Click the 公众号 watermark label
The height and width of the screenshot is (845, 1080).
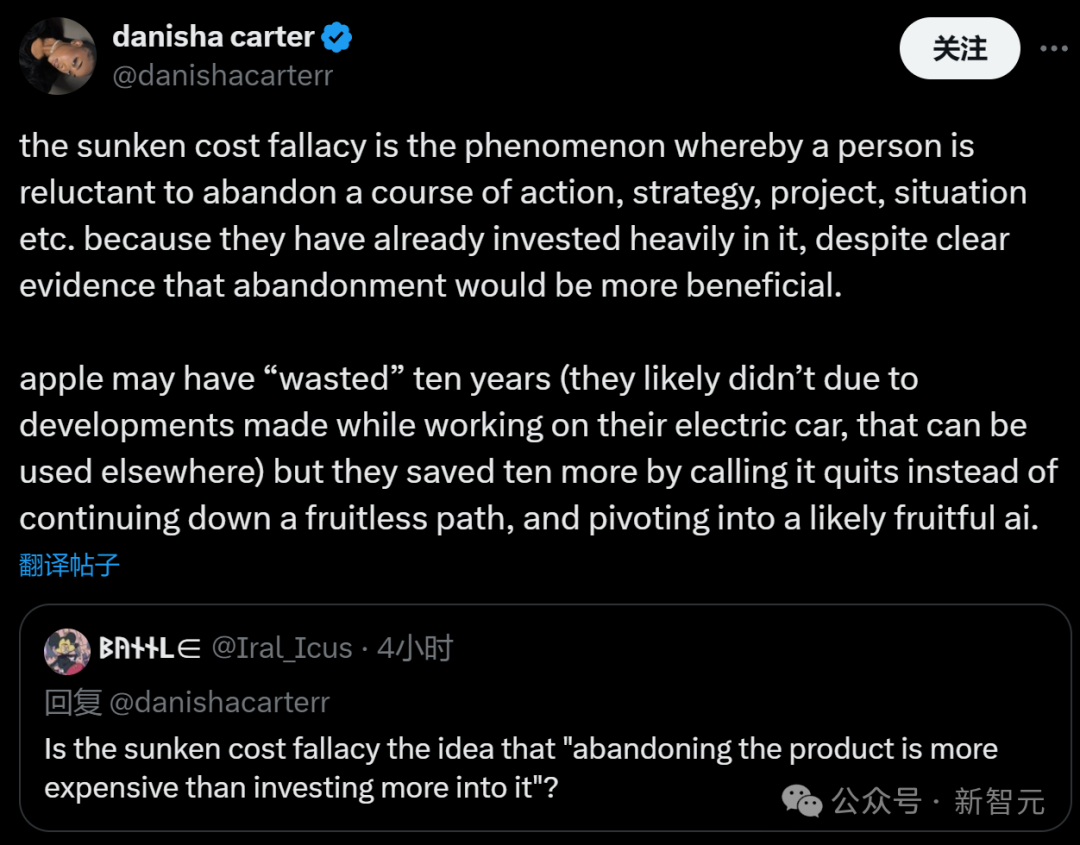[x=877, y=801]
